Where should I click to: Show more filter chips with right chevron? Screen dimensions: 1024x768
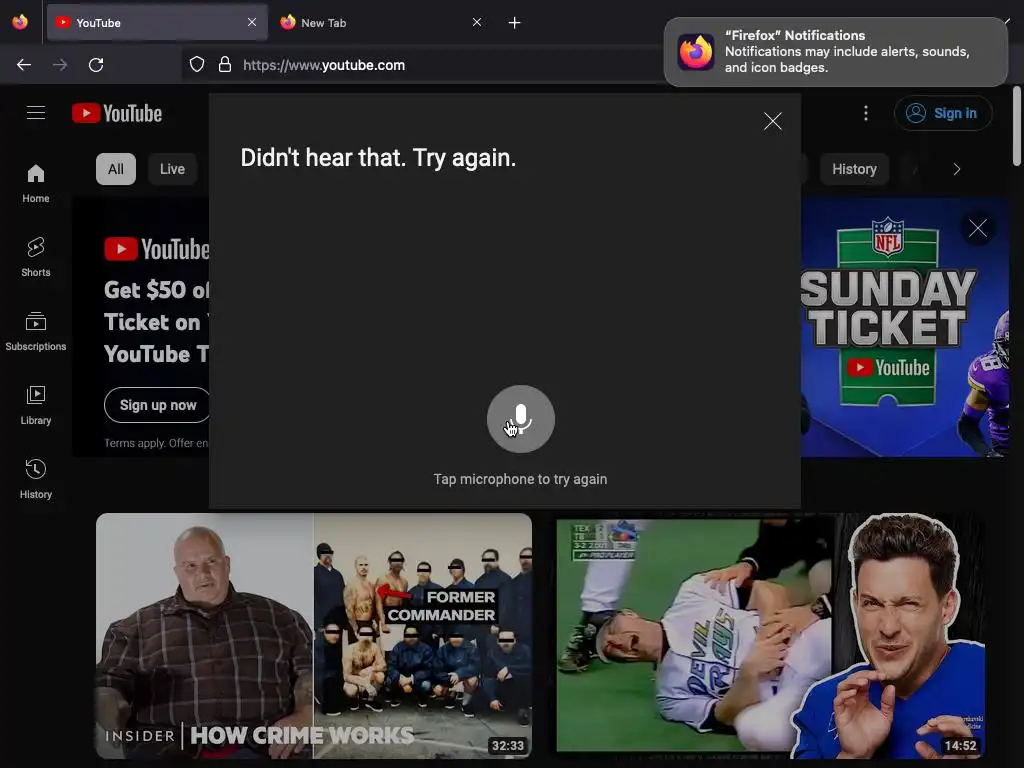tap(957, 169)
